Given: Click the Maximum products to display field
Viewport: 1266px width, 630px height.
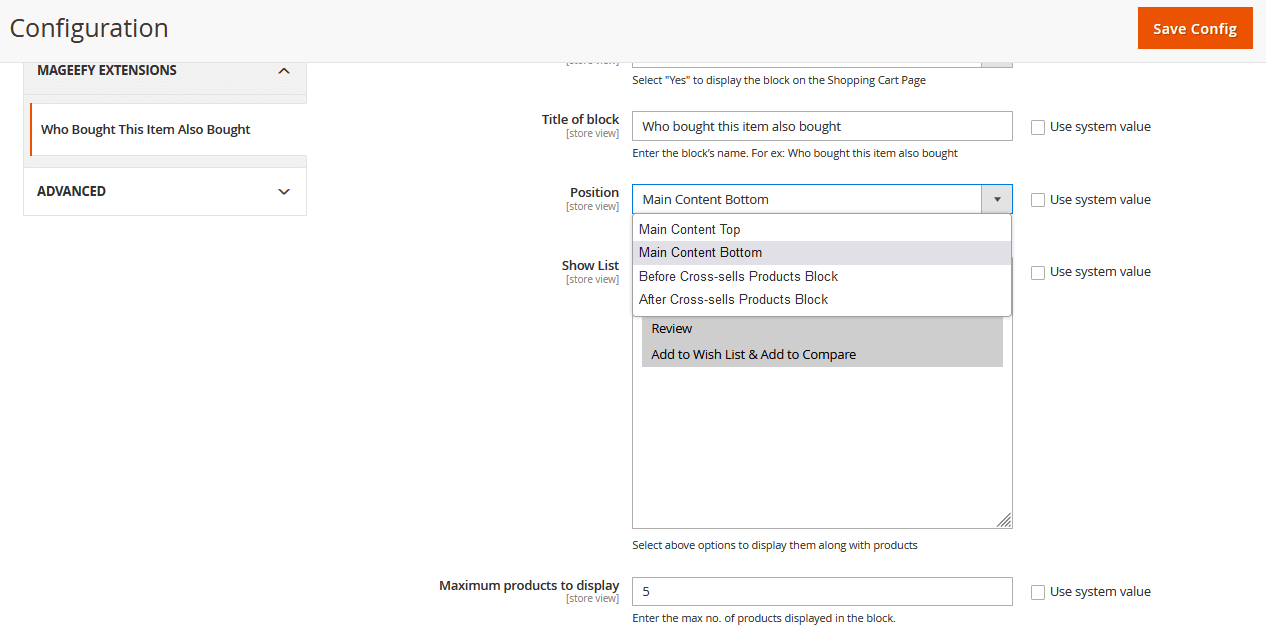Looking at the screenshot, I should 821,592.
